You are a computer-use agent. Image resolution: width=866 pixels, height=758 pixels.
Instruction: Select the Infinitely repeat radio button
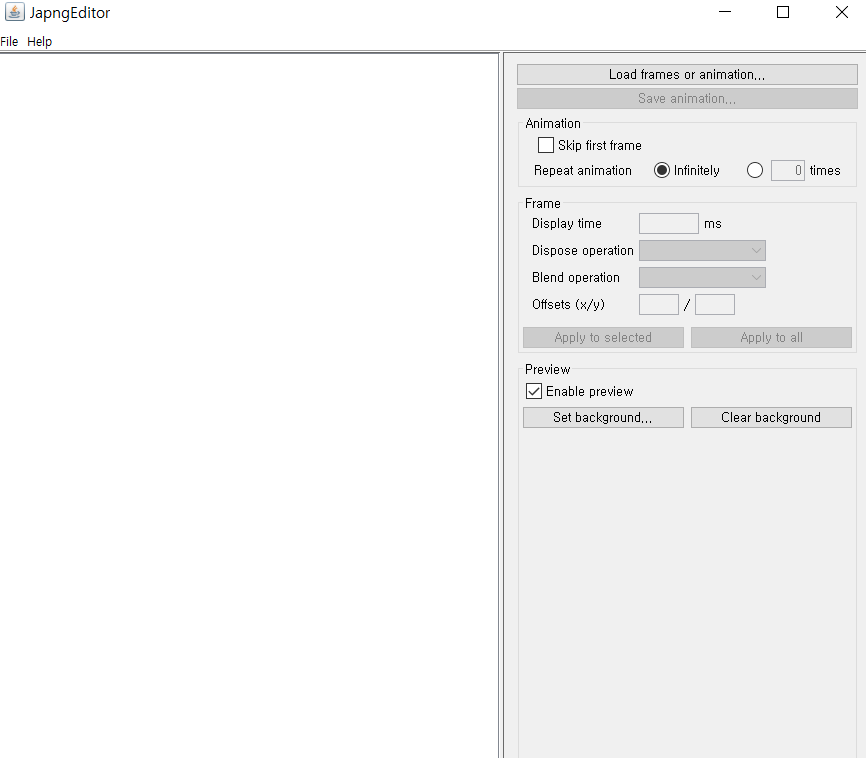pos(662,170)
